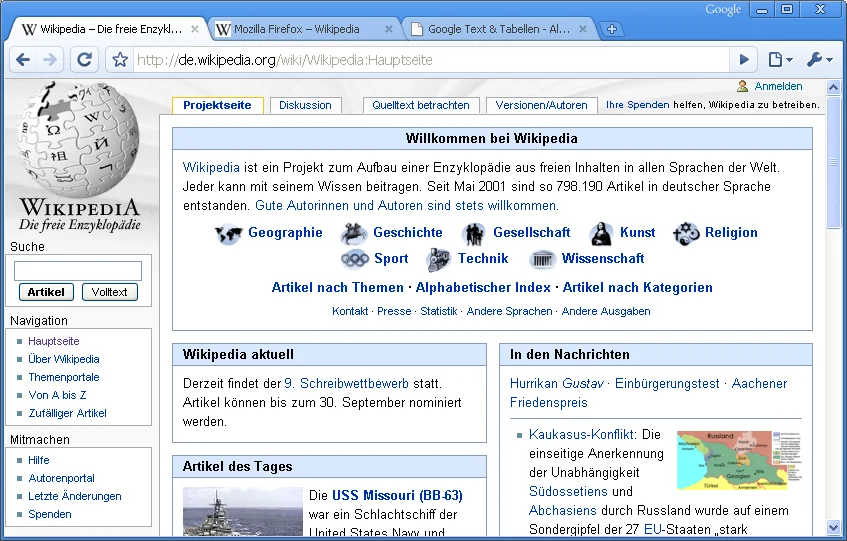Click the browser Back arrow button

point(23,59)
